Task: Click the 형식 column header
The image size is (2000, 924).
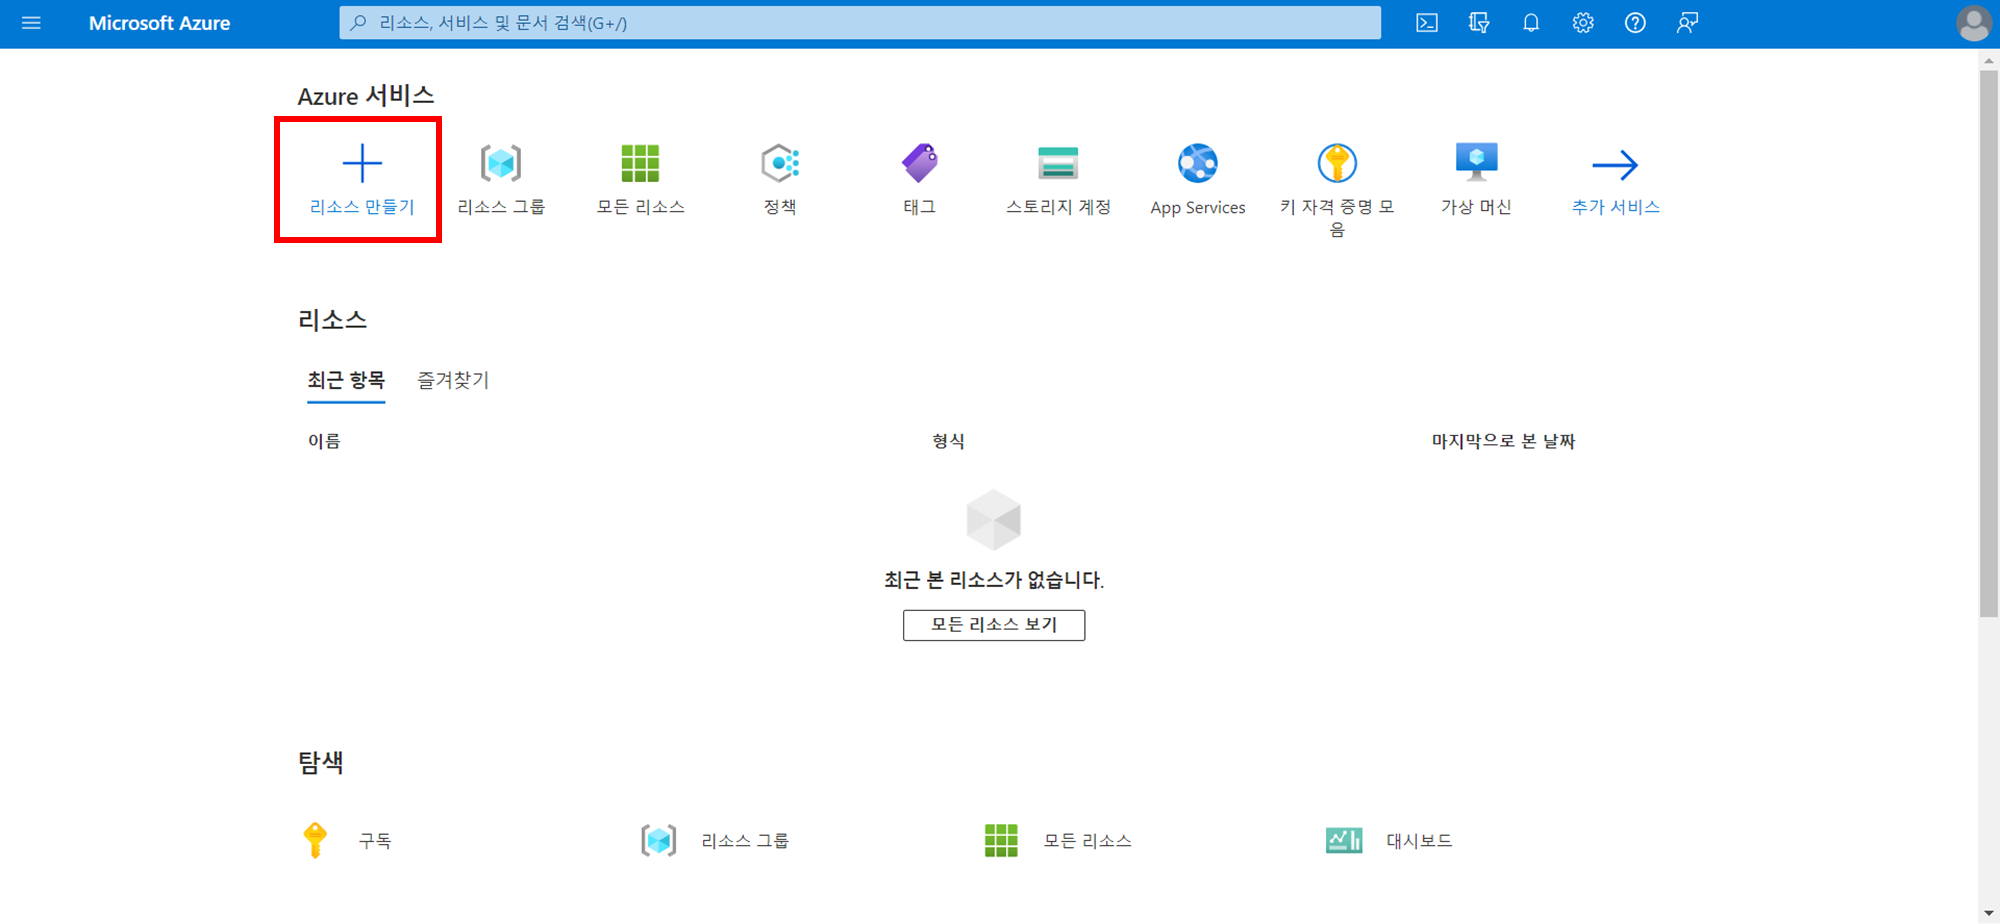Action: click(948, 441)
